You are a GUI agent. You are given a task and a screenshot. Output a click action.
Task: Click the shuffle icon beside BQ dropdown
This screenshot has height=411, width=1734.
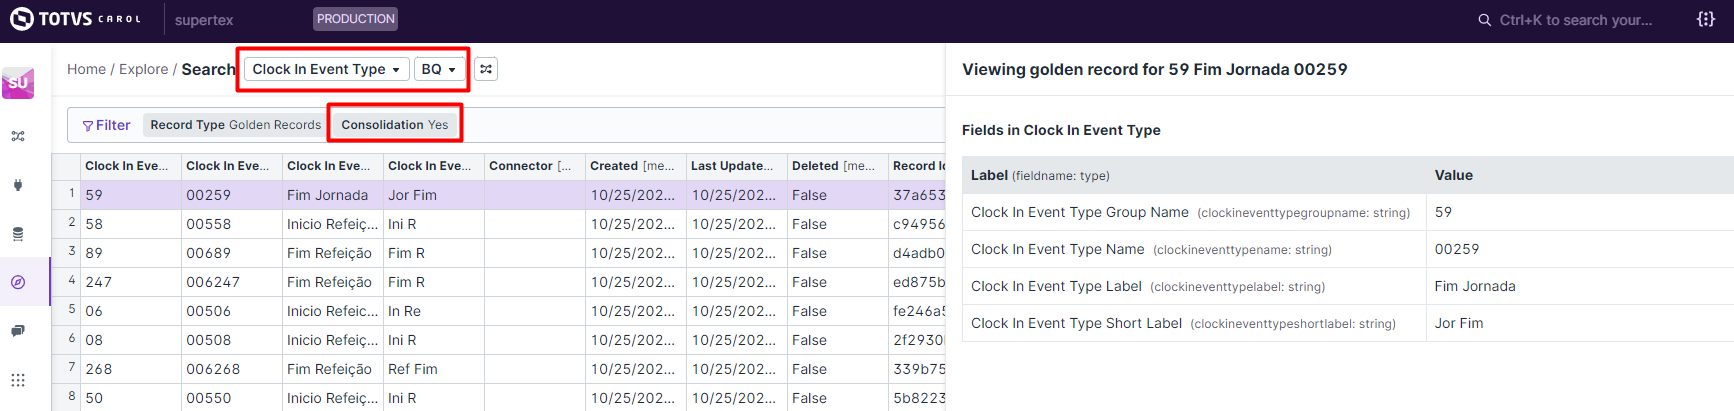[486, 69]
